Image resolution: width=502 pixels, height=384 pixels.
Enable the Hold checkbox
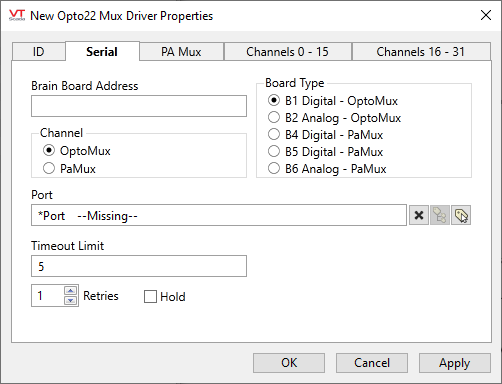click(x=150, y=296)
